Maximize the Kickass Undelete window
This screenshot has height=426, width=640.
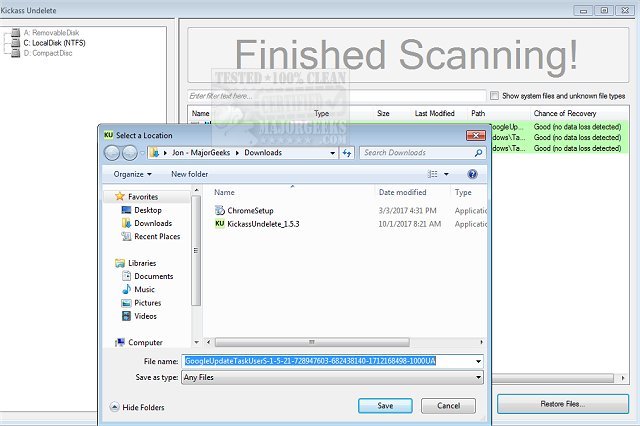pyautogui.click(x=604, y=11)
